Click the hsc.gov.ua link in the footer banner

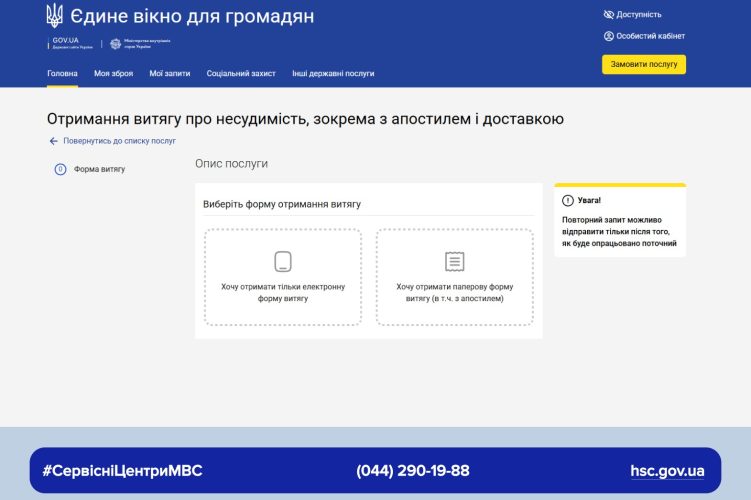(x=667, y=471)
